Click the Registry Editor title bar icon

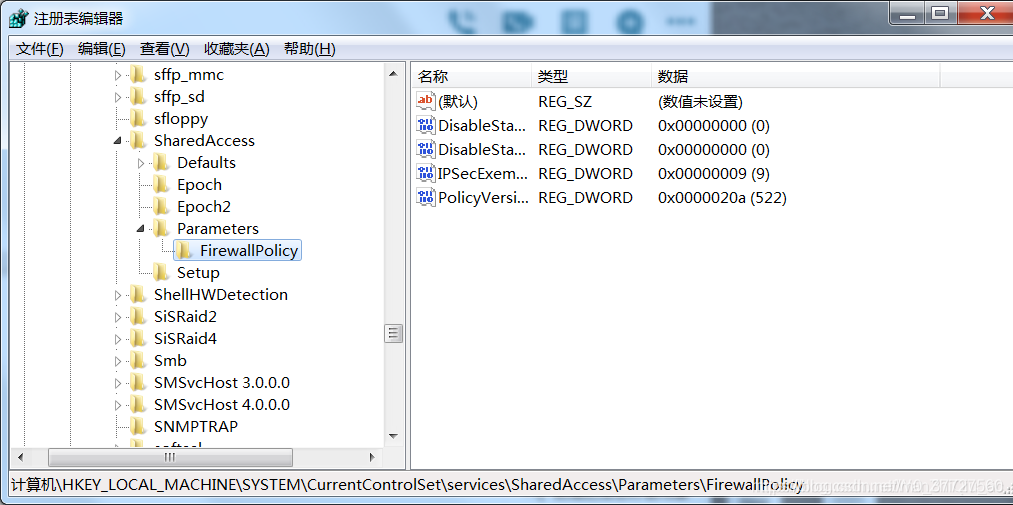coord(19,18)
